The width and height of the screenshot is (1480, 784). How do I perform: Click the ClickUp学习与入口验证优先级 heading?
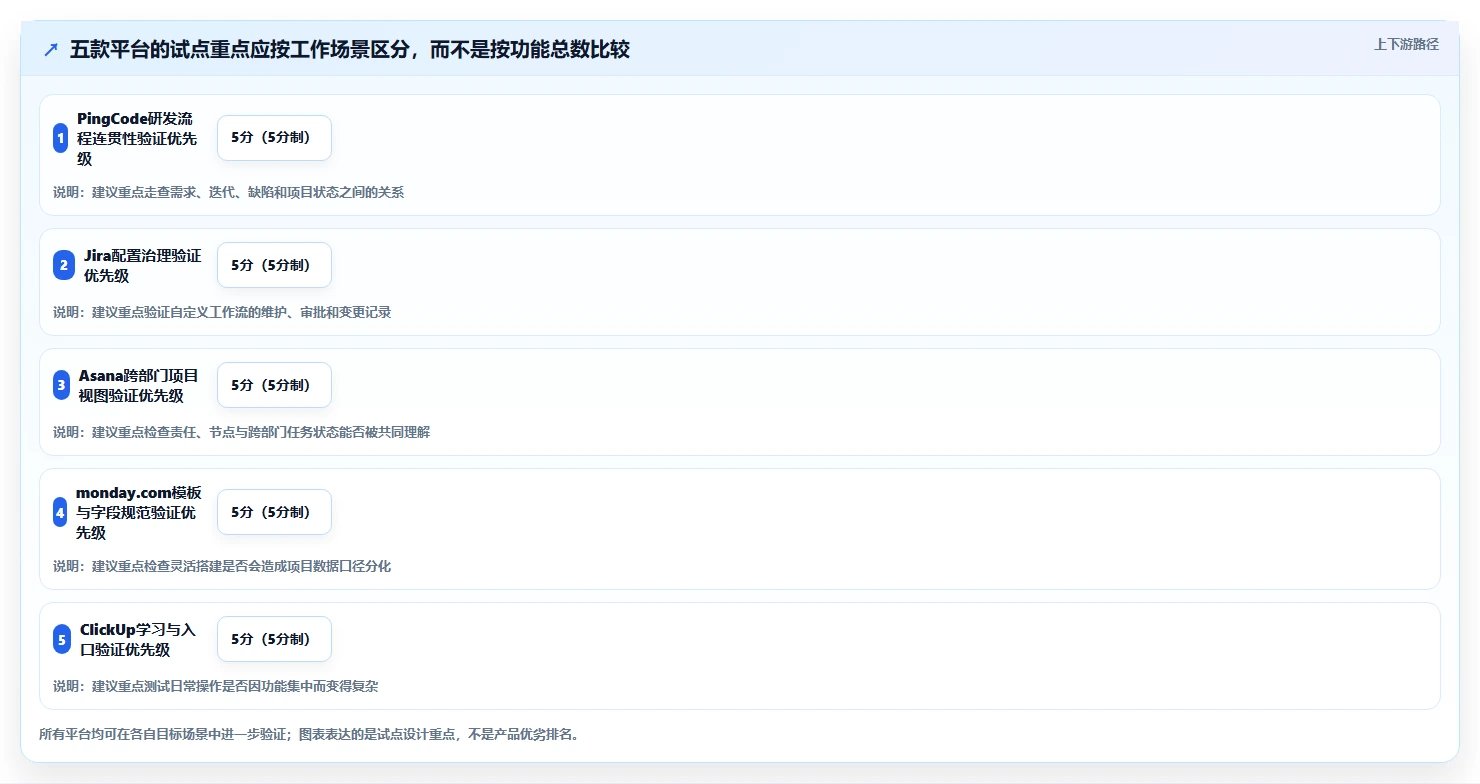tap(138, 639)
